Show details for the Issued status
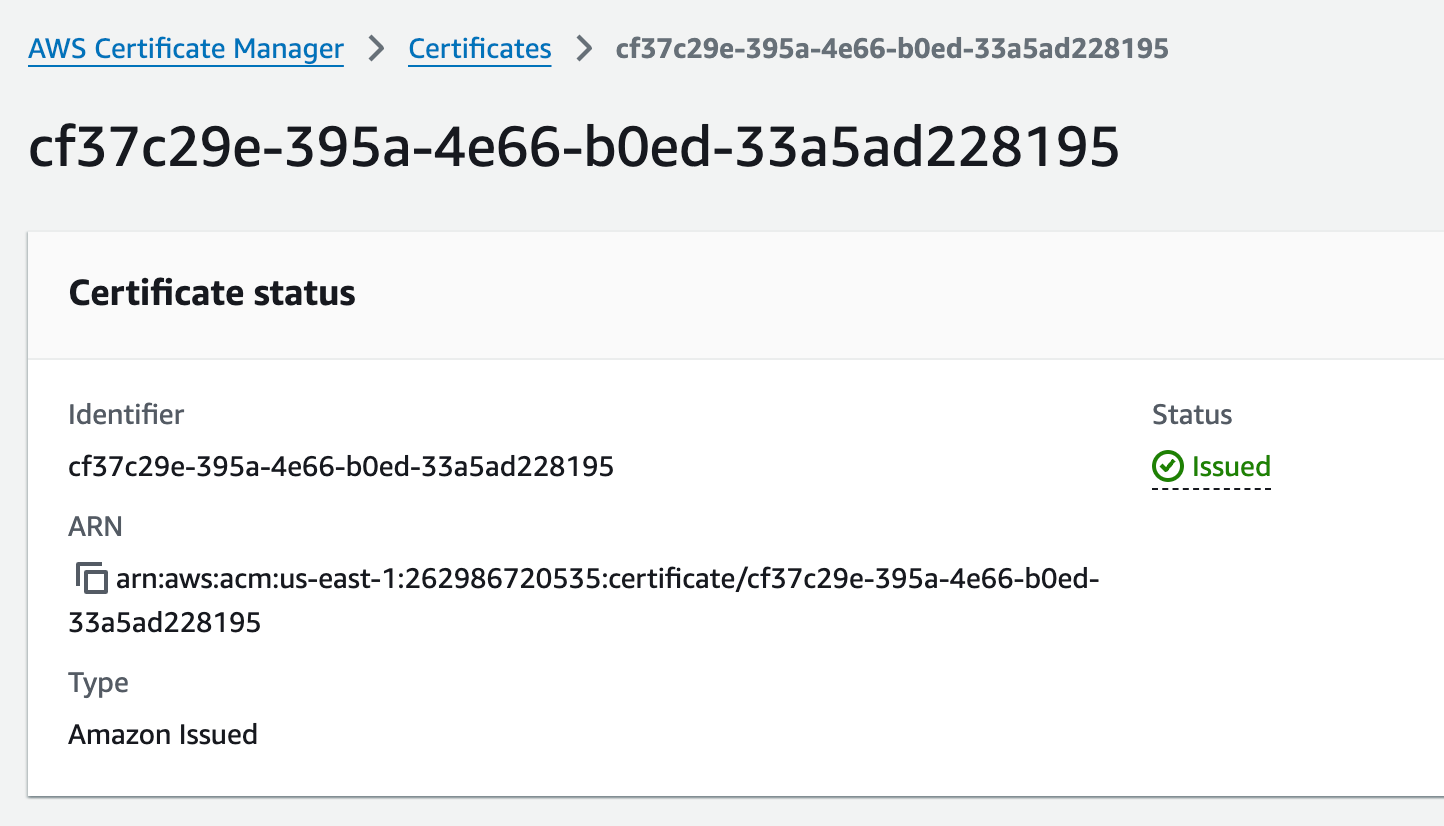 pos(1230,466)
